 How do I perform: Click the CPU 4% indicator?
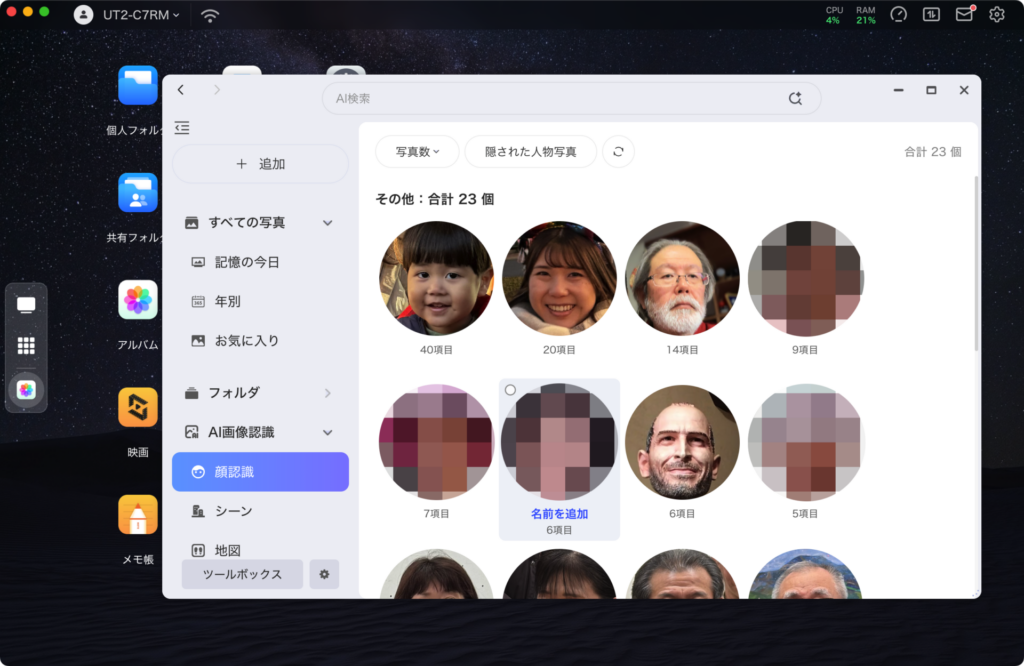834,15
